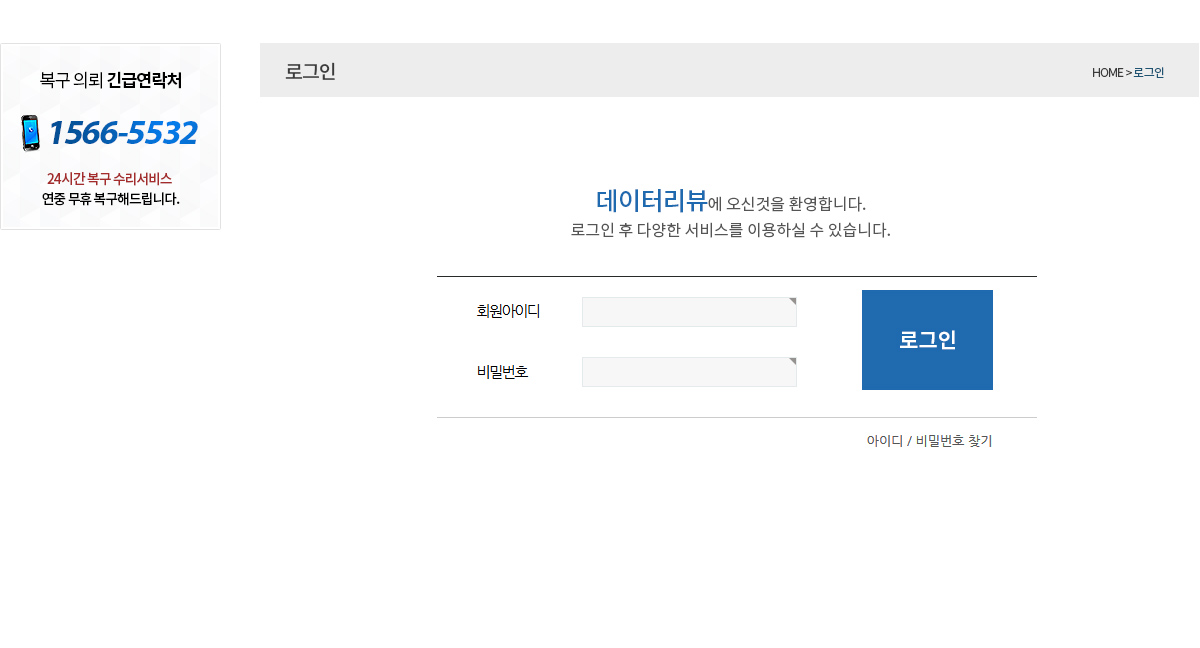Click the 회원아이디 label

tap(508, 311)
